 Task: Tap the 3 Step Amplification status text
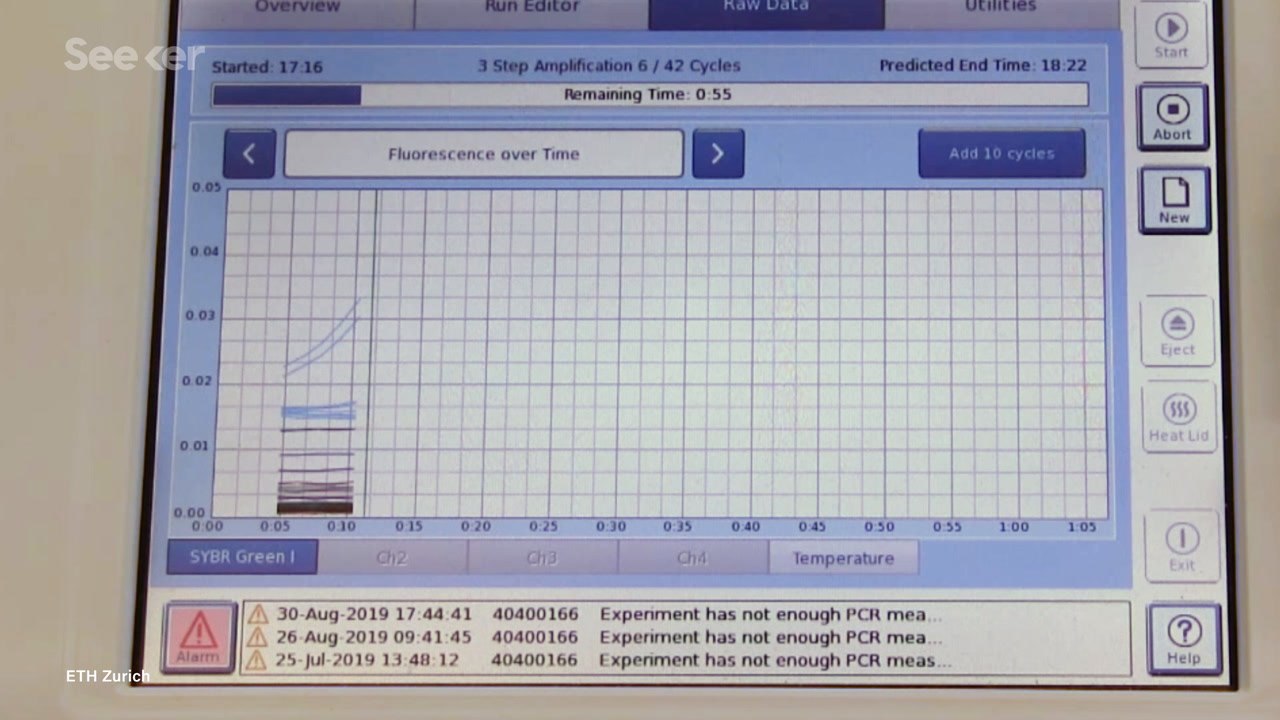[x=609, y=66]
